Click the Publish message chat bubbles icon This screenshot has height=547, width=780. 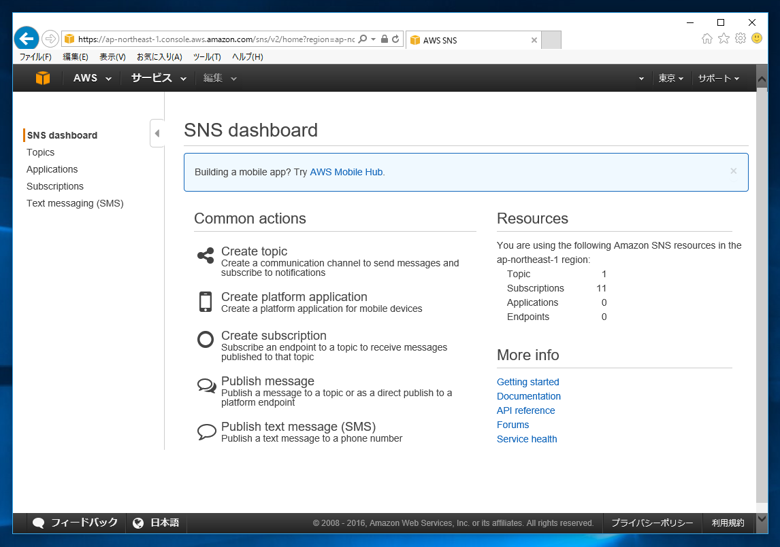pos(206,385)
